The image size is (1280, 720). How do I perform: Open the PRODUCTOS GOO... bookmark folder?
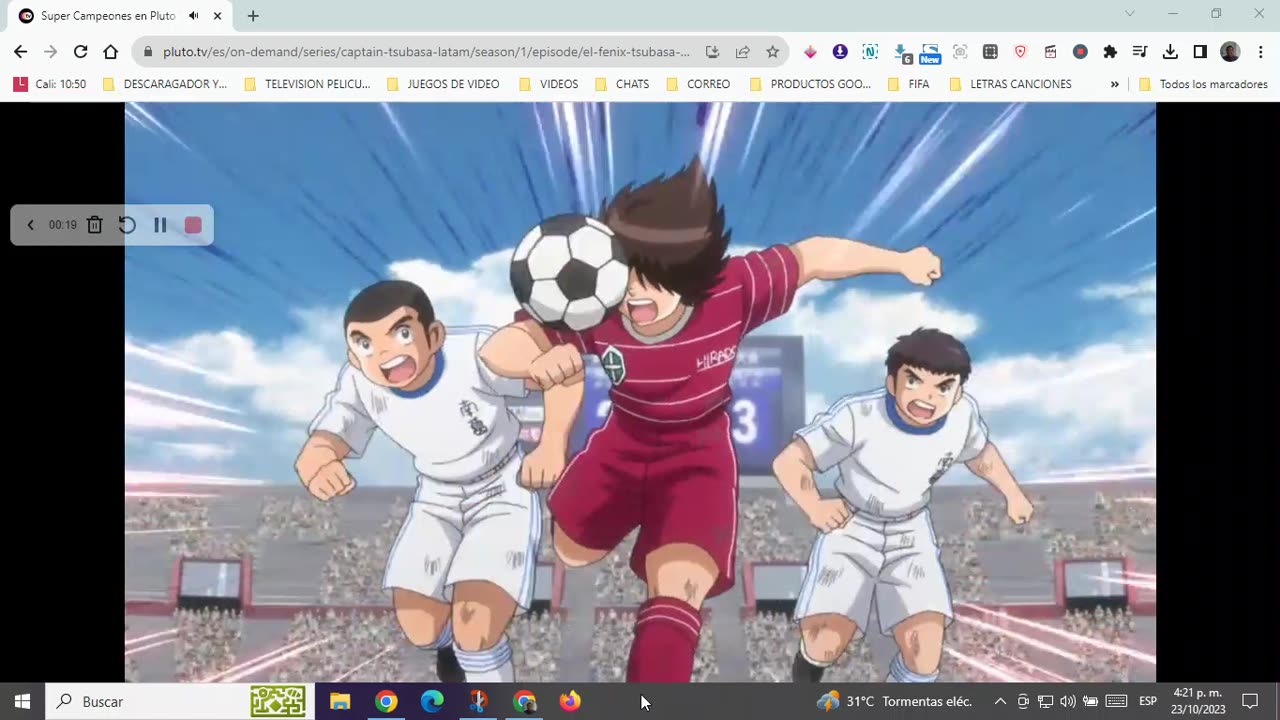click(x=810, y=84)
